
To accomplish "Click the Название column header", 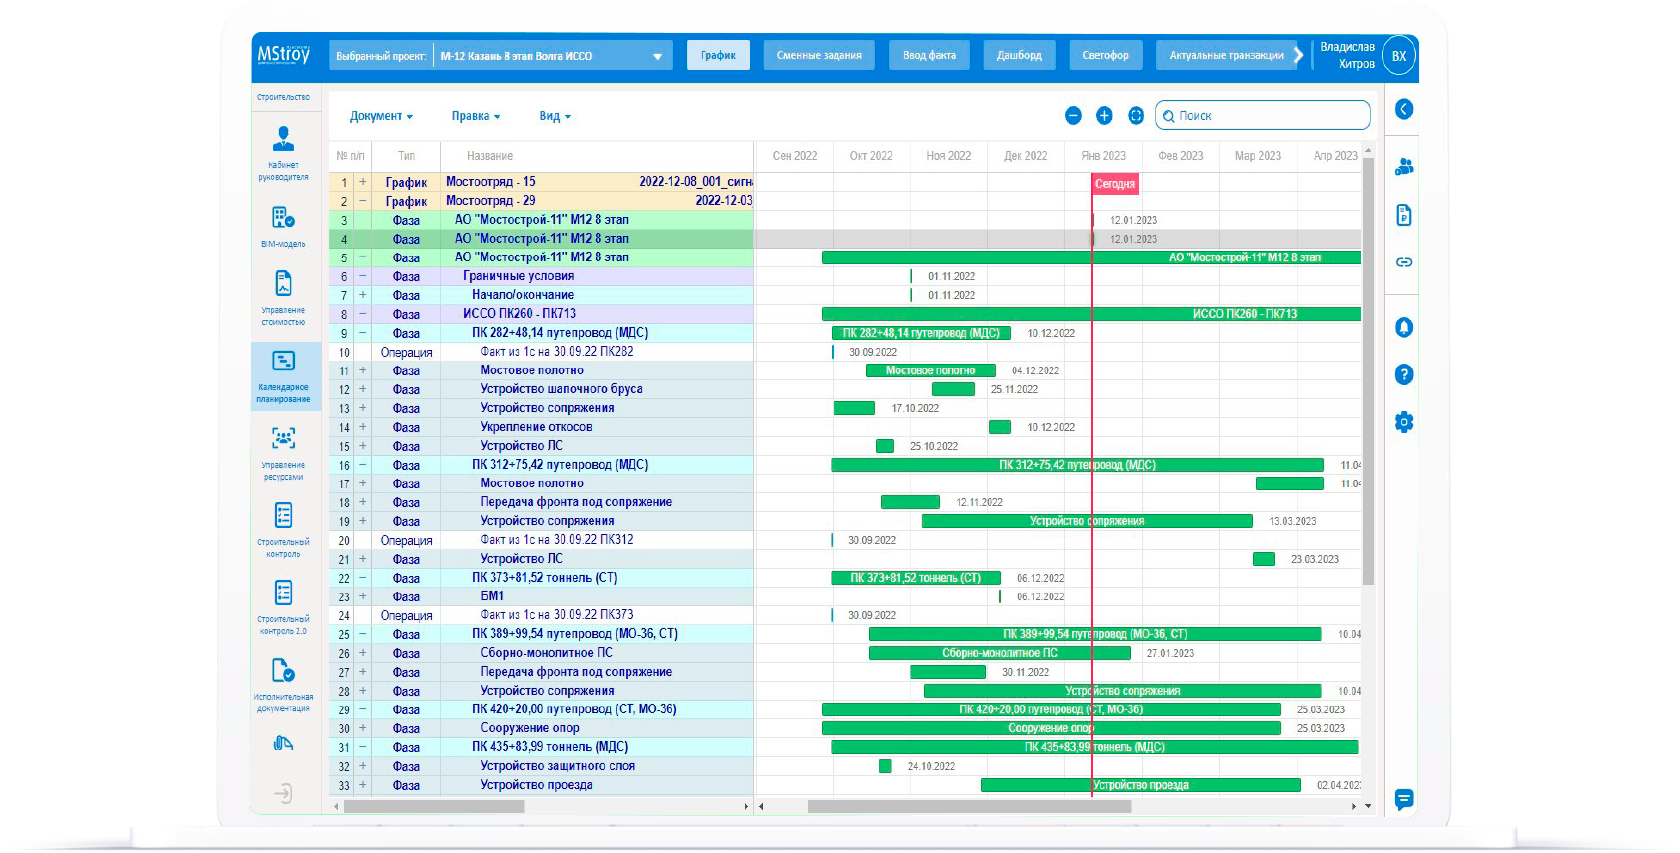I will (x=490, y=156).
